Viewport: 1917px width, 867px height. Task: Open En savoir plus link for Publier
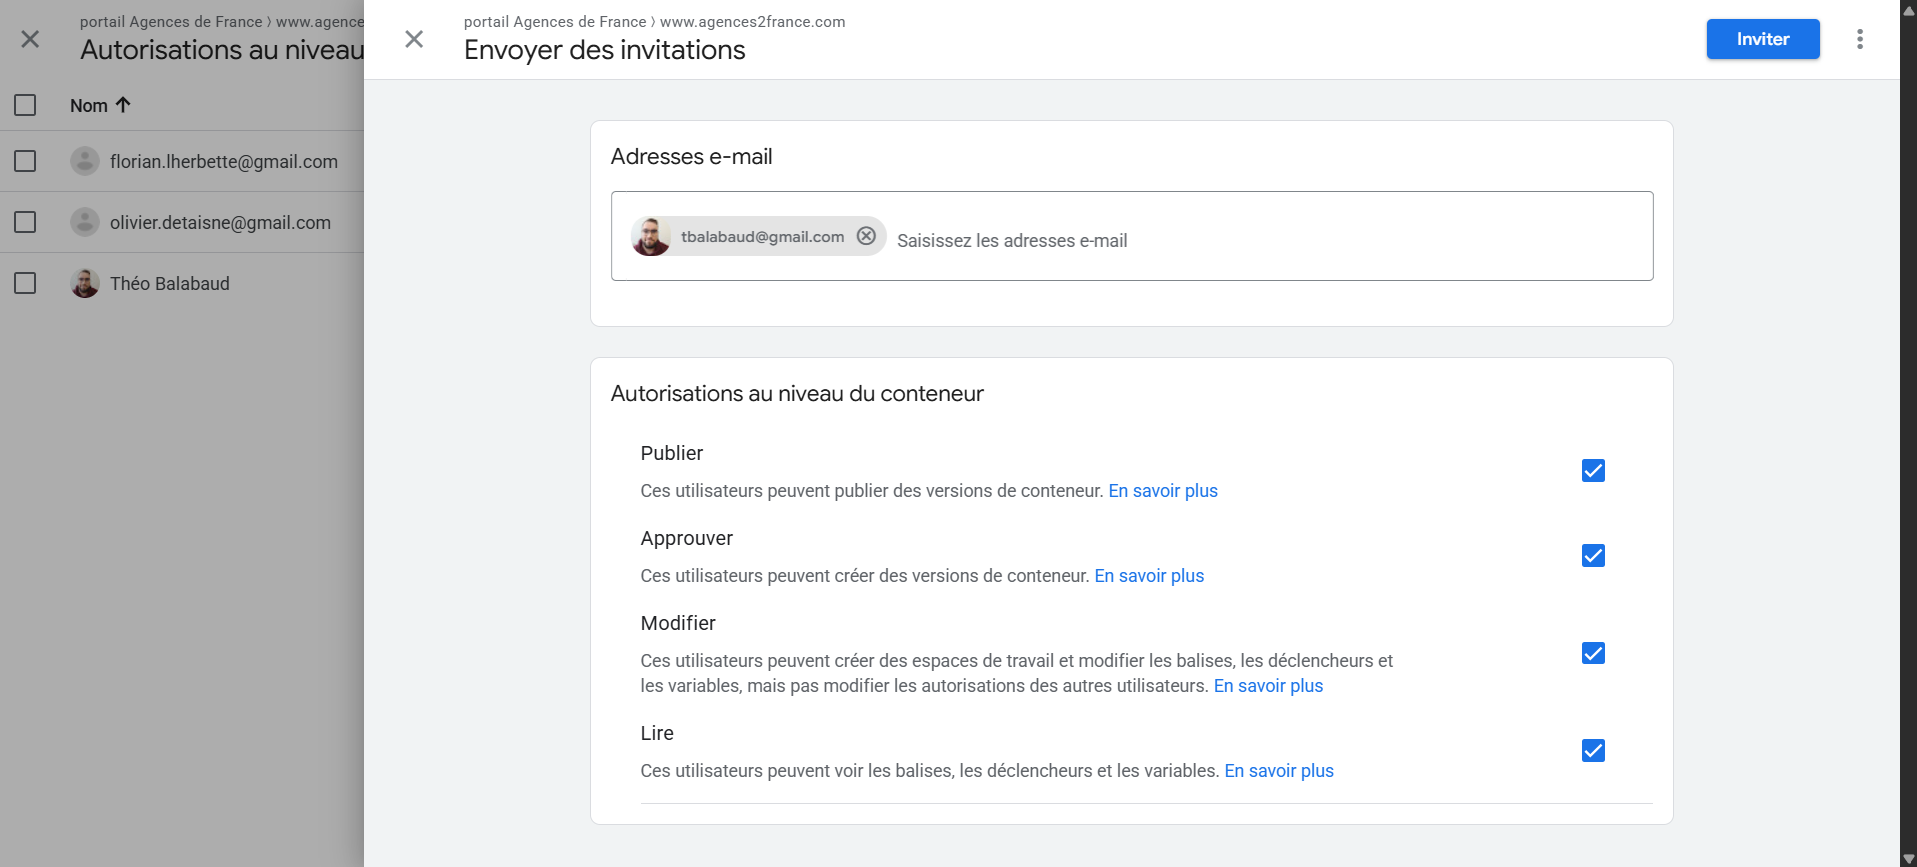coord(1162,491)
